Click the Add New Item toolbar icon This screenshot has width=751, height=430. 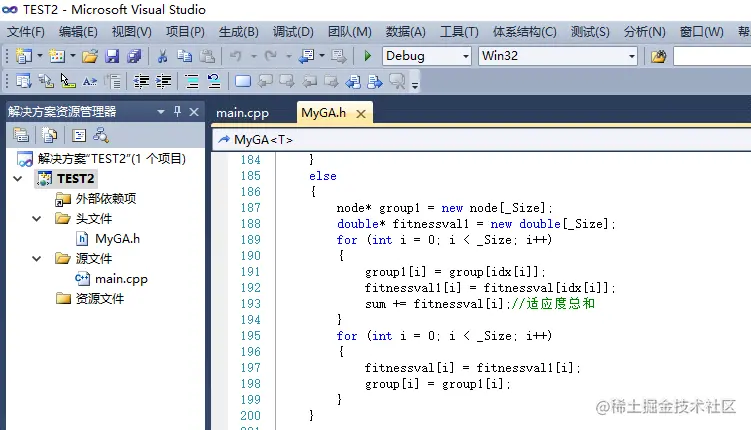click(57, 57)
